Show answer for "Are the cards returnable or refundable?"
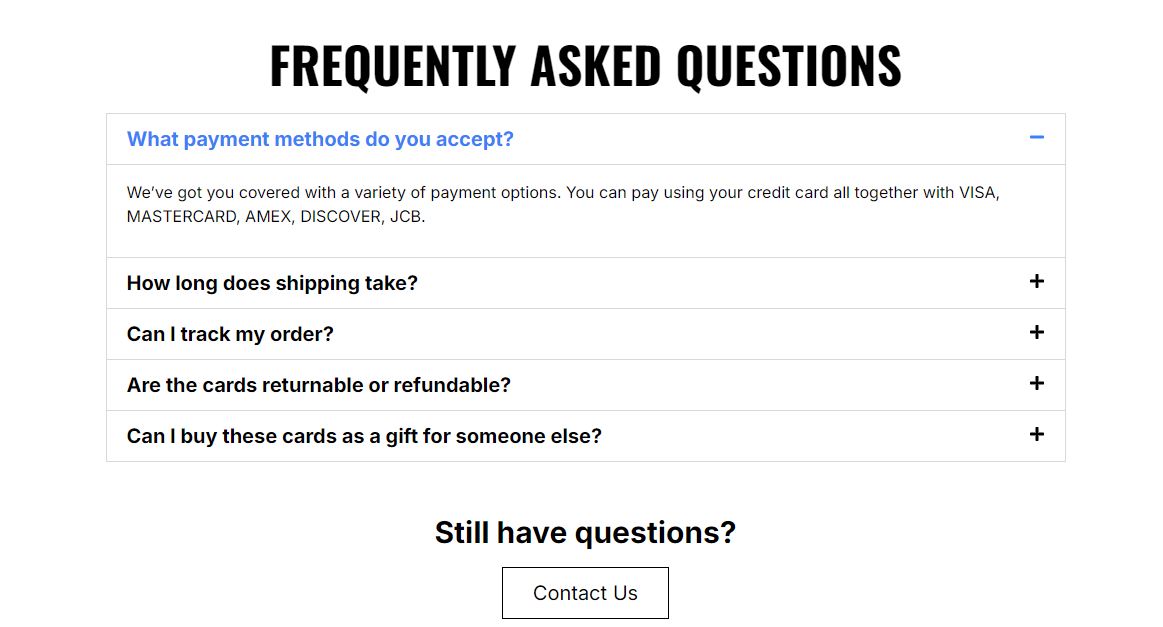Viewport: 1163px width, 627px height. click(x=318, y=385)
